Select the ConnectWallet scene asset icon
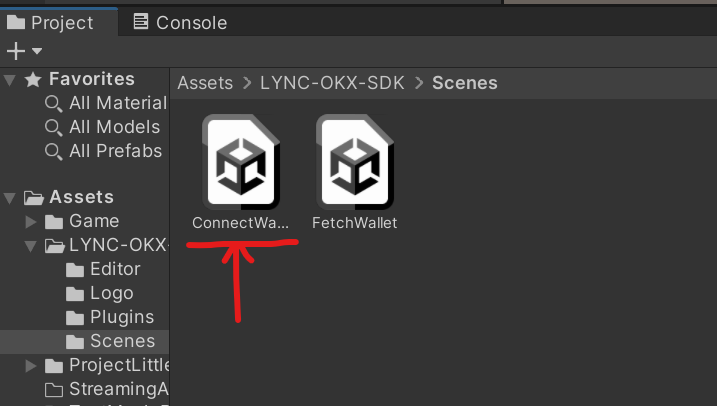 241,162
